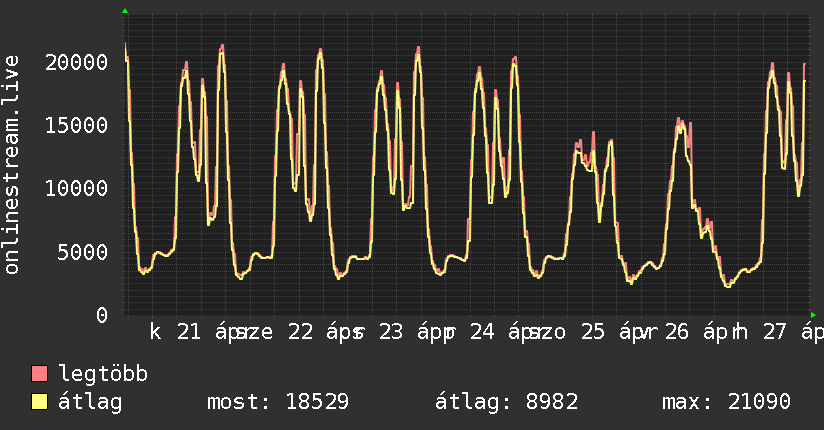The image size is (824, 430).
Task: Click the 5000 y-axis label
Action: 83,252
